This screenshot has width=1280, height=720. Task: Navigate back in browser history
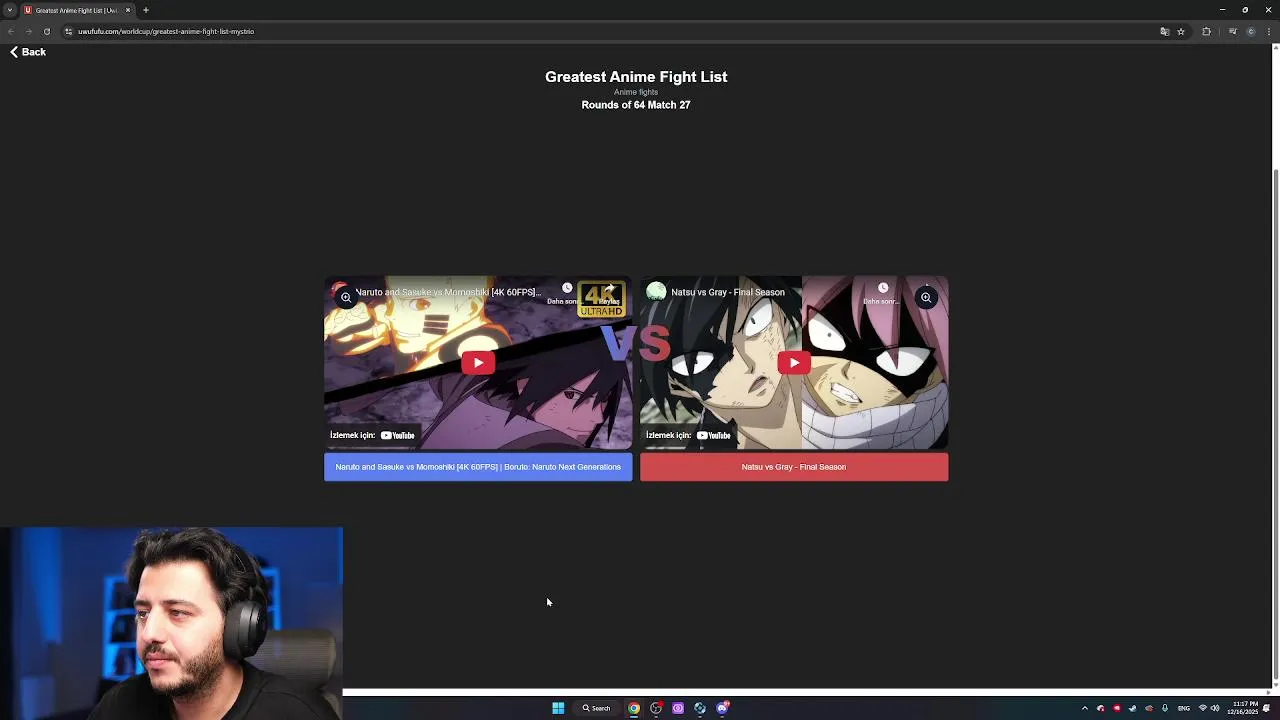point(11,31)
